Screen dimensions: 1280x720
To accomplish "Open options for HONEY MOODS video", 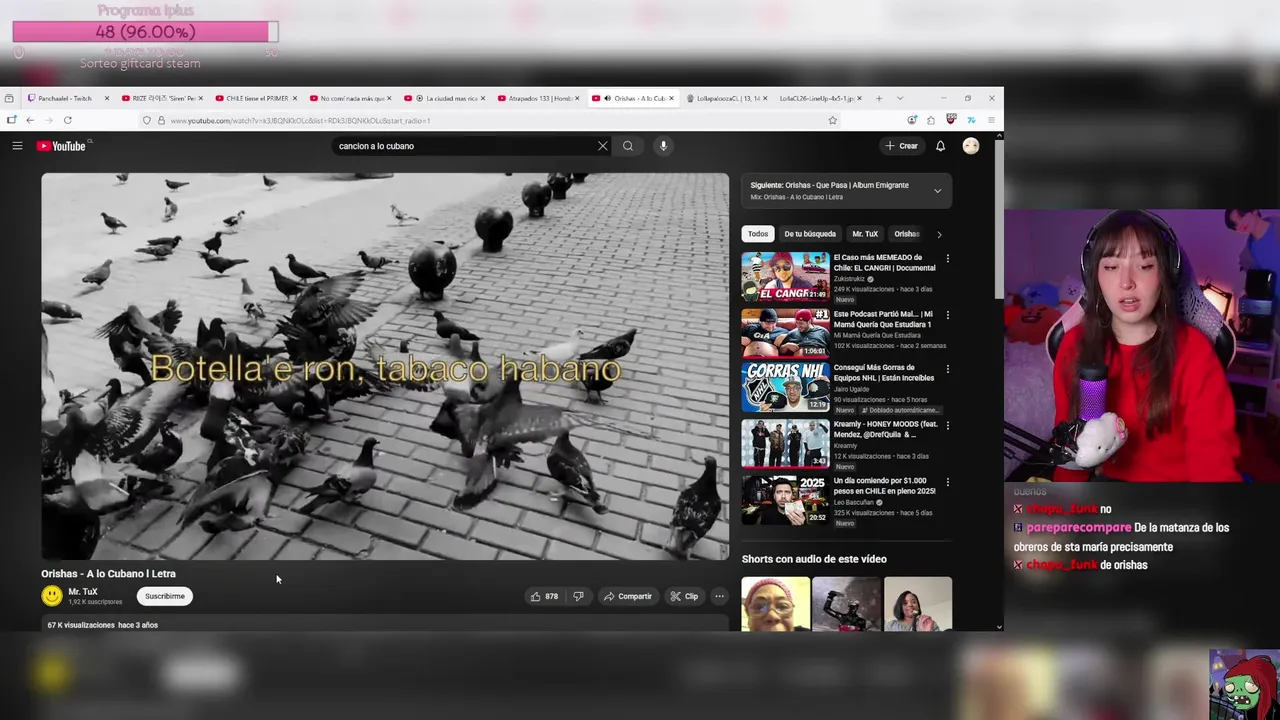I will coord(948,425).
